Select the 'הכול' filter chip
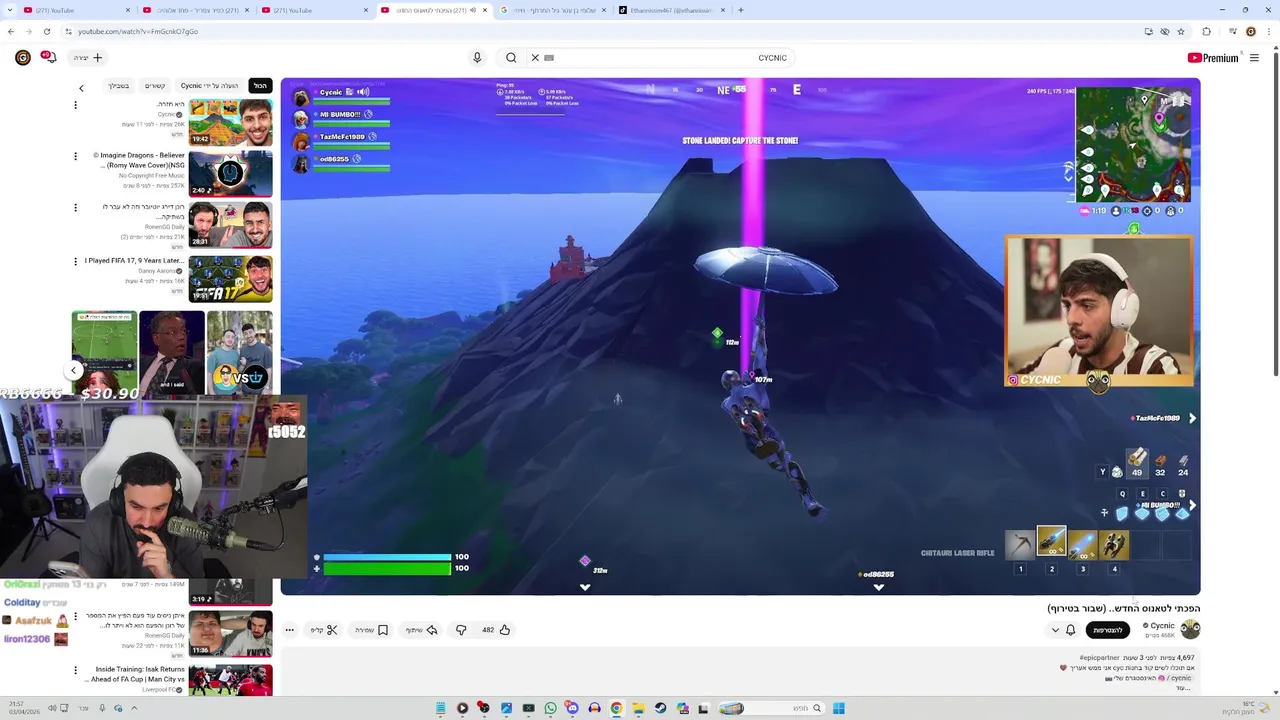Viewport: 1280px width, 720px height. click(x=260, y=86)
